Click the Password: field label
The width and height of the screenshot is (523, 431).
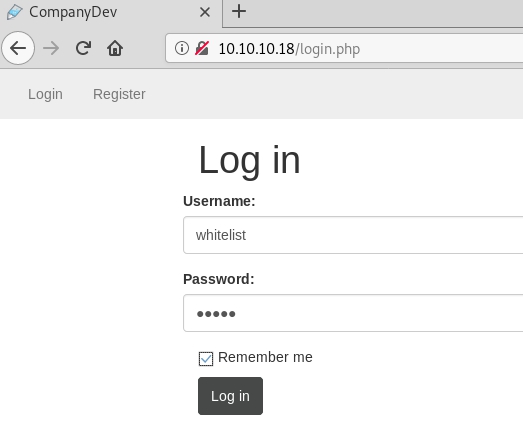tap(219, 279)
